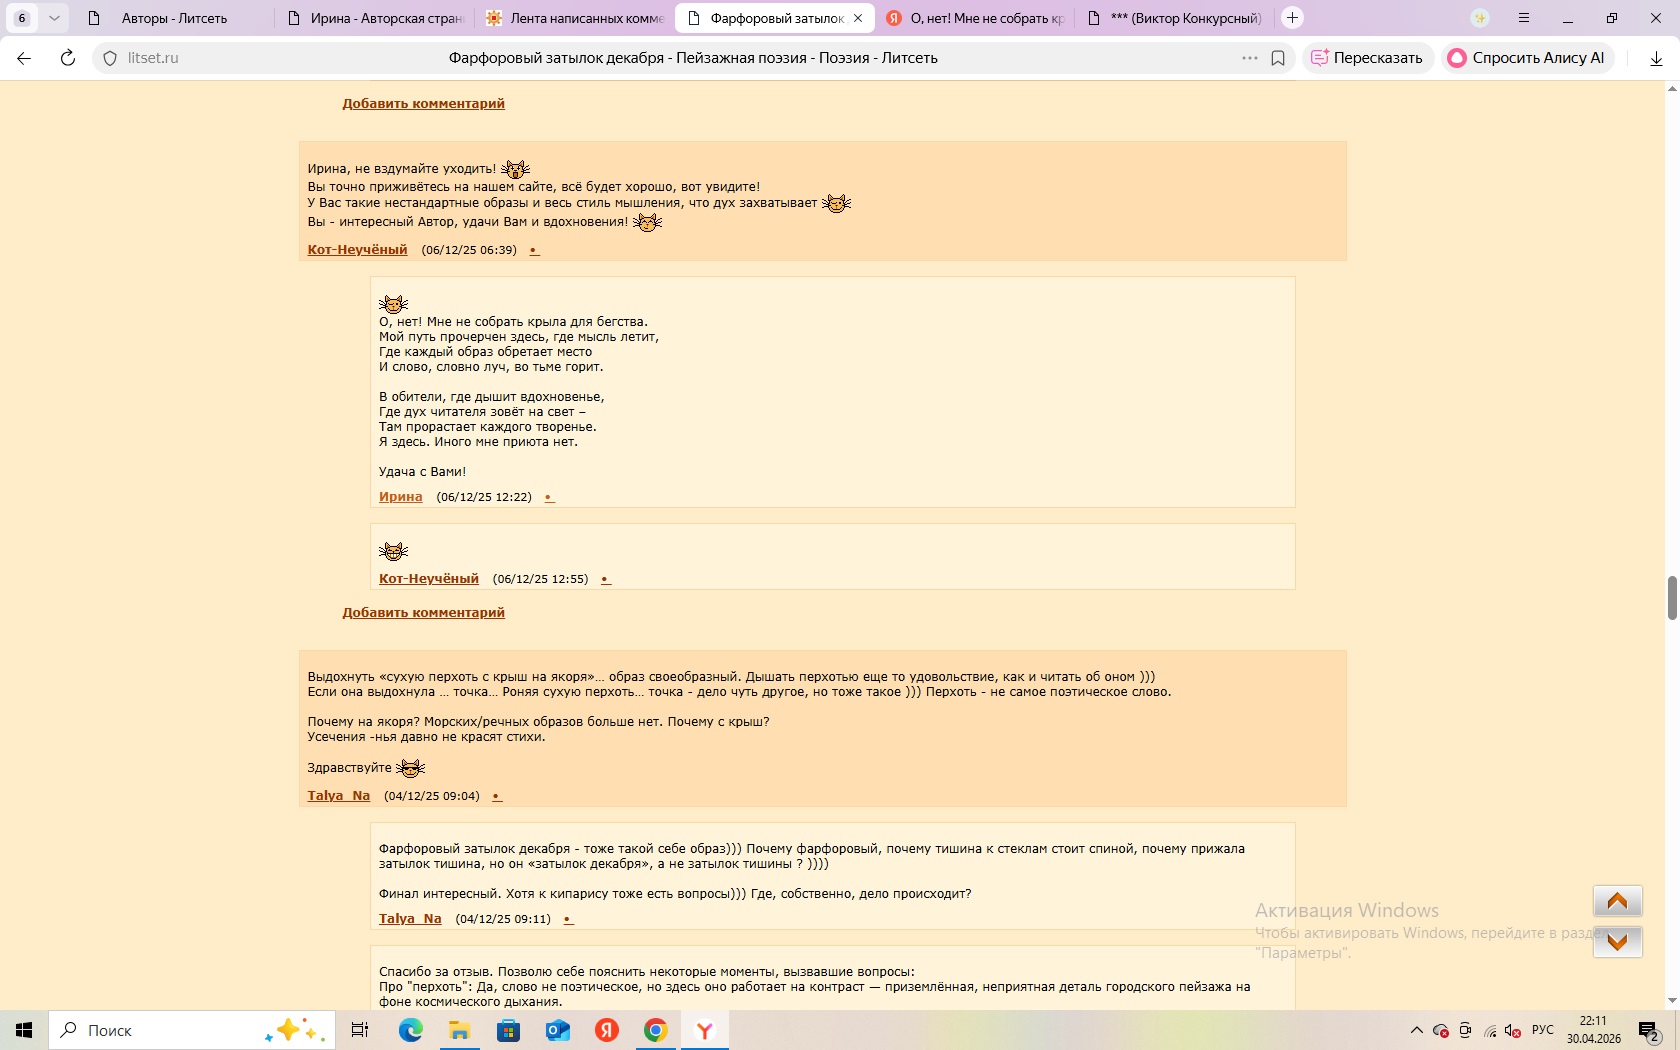Open Talya_Na profile from the 09:11 reply

(410, 918)
